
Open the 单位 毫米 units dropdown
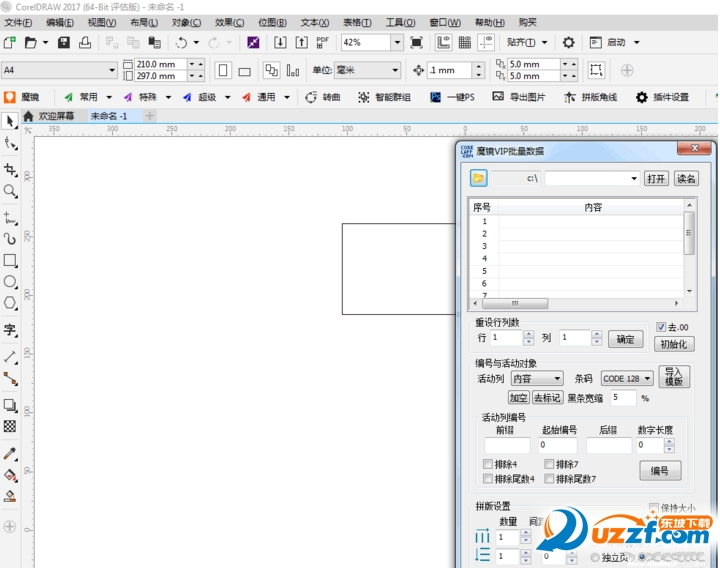click(395, 70)
